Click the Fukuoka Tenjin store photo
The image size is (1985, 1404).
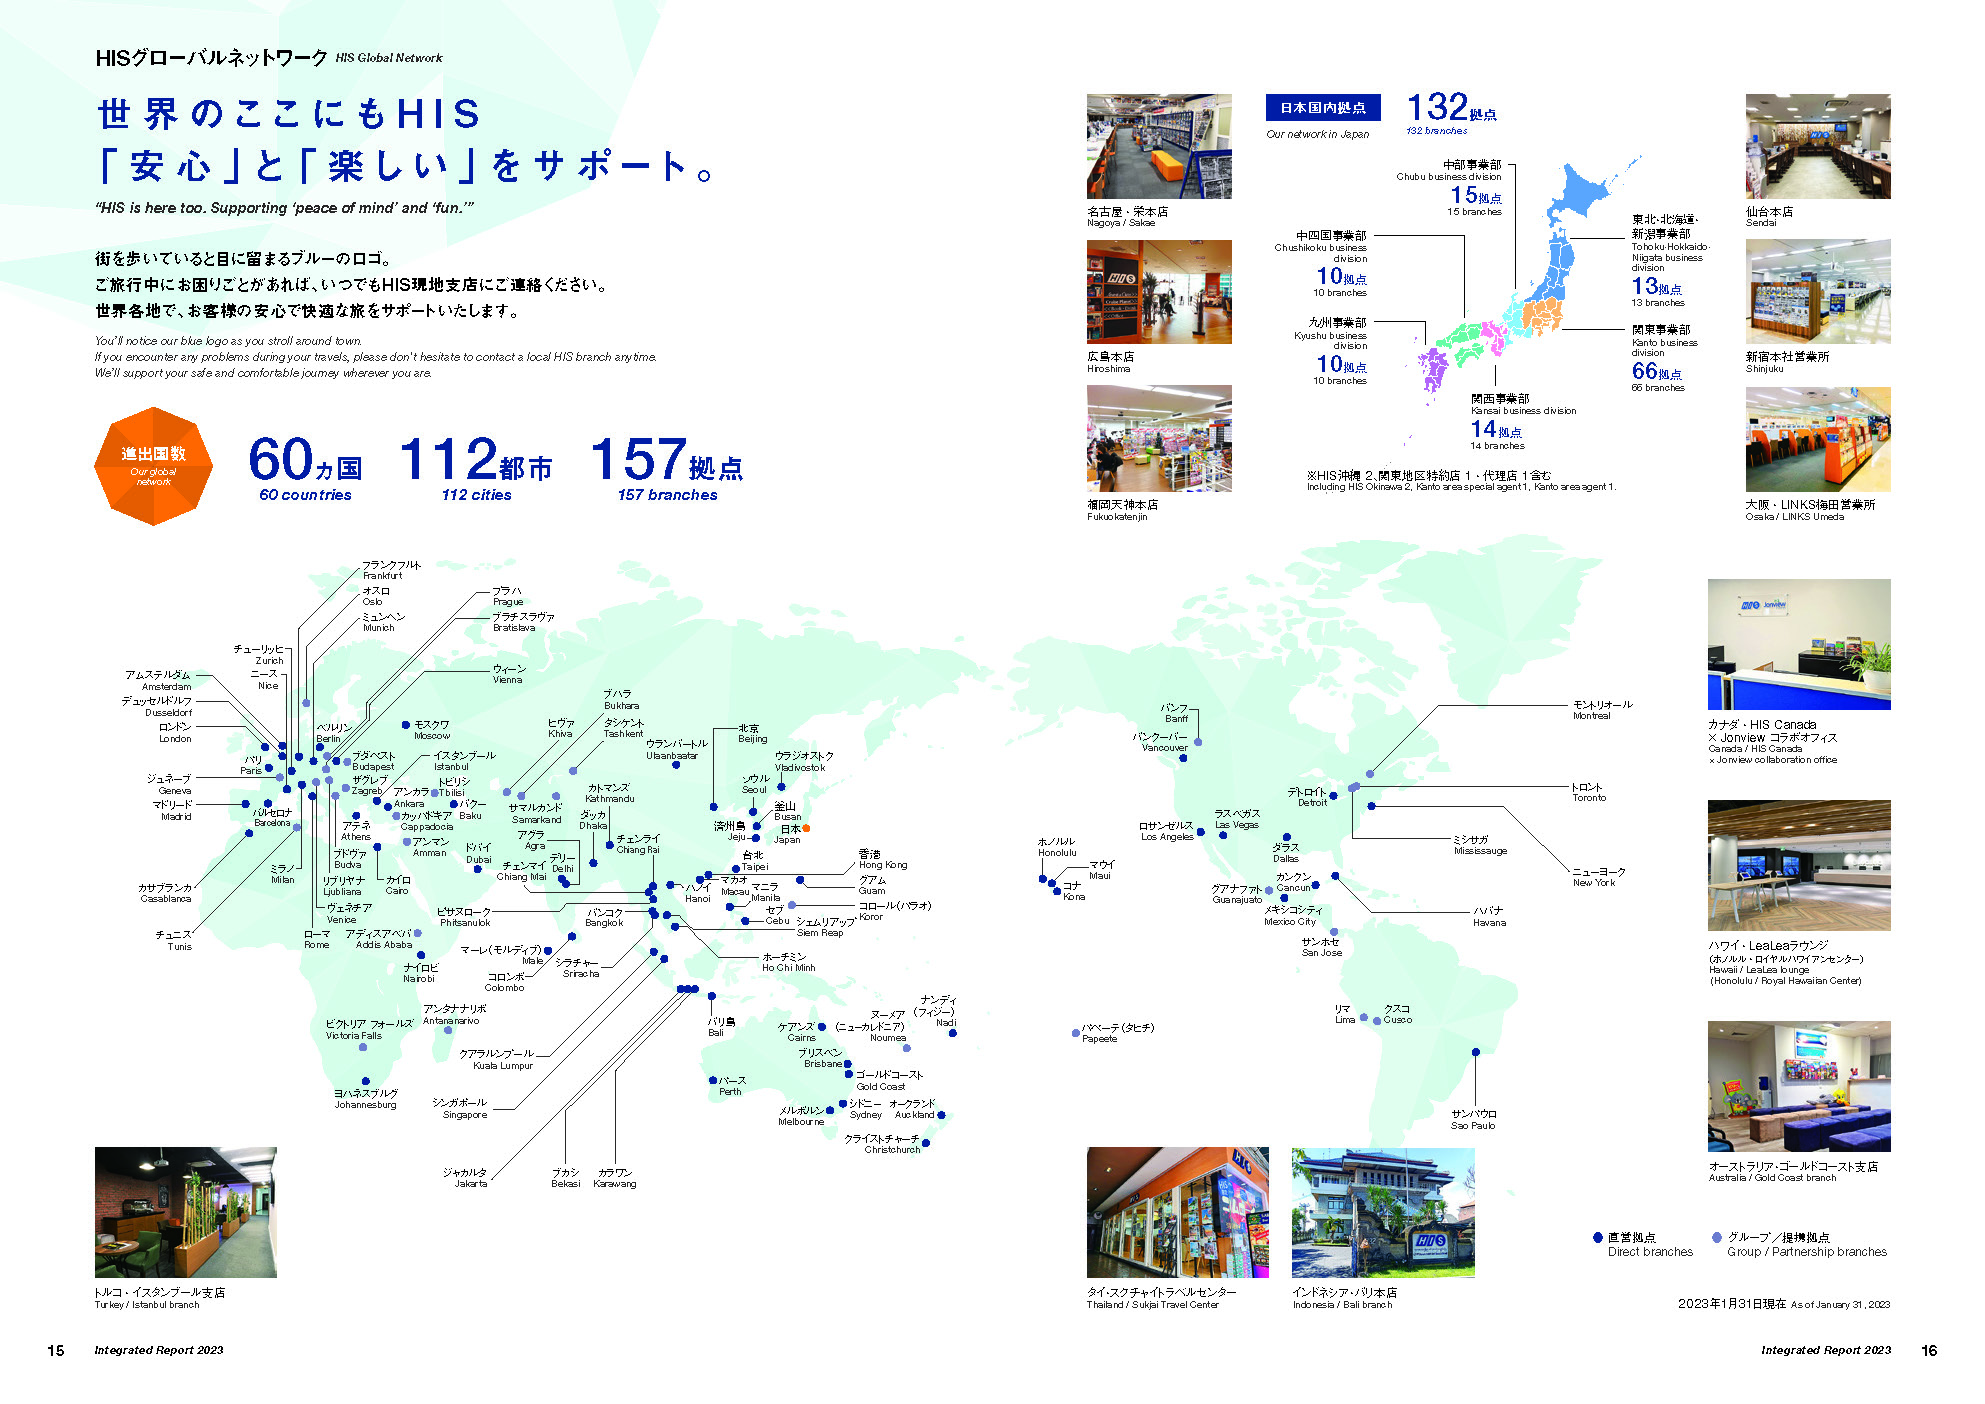(1159, 438)
